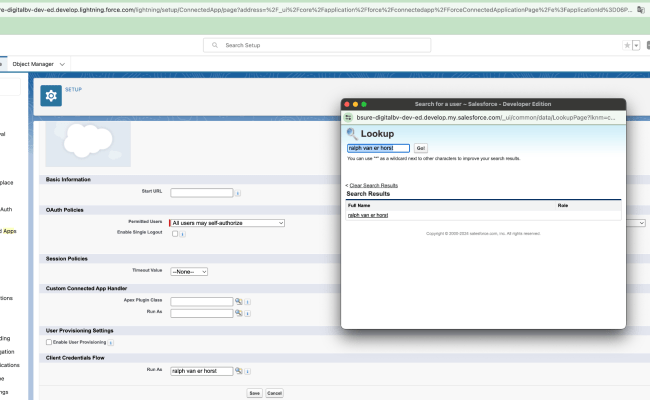
Task: Click site info icon in popup address bar
Action: click(349, 118)
